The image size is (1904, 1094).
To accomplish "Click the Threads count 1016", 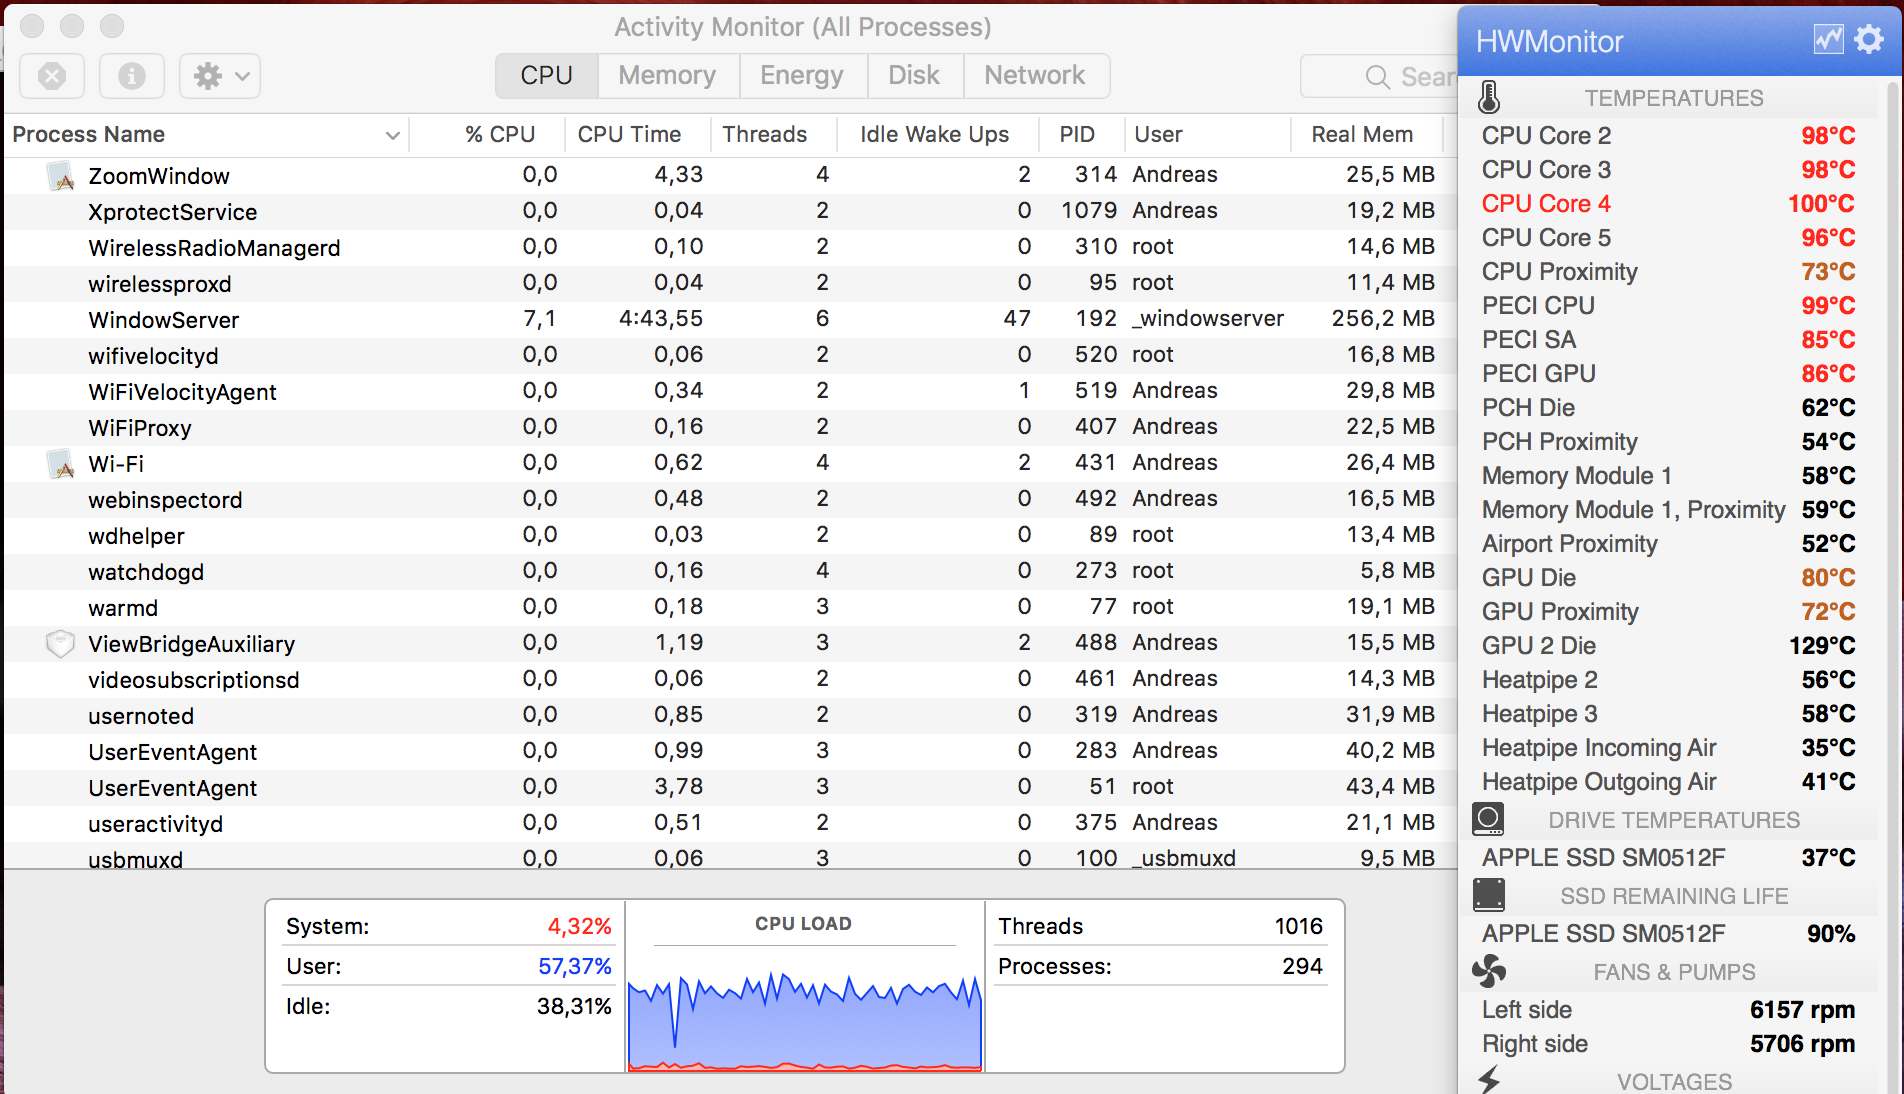I will coord(1298,927).
